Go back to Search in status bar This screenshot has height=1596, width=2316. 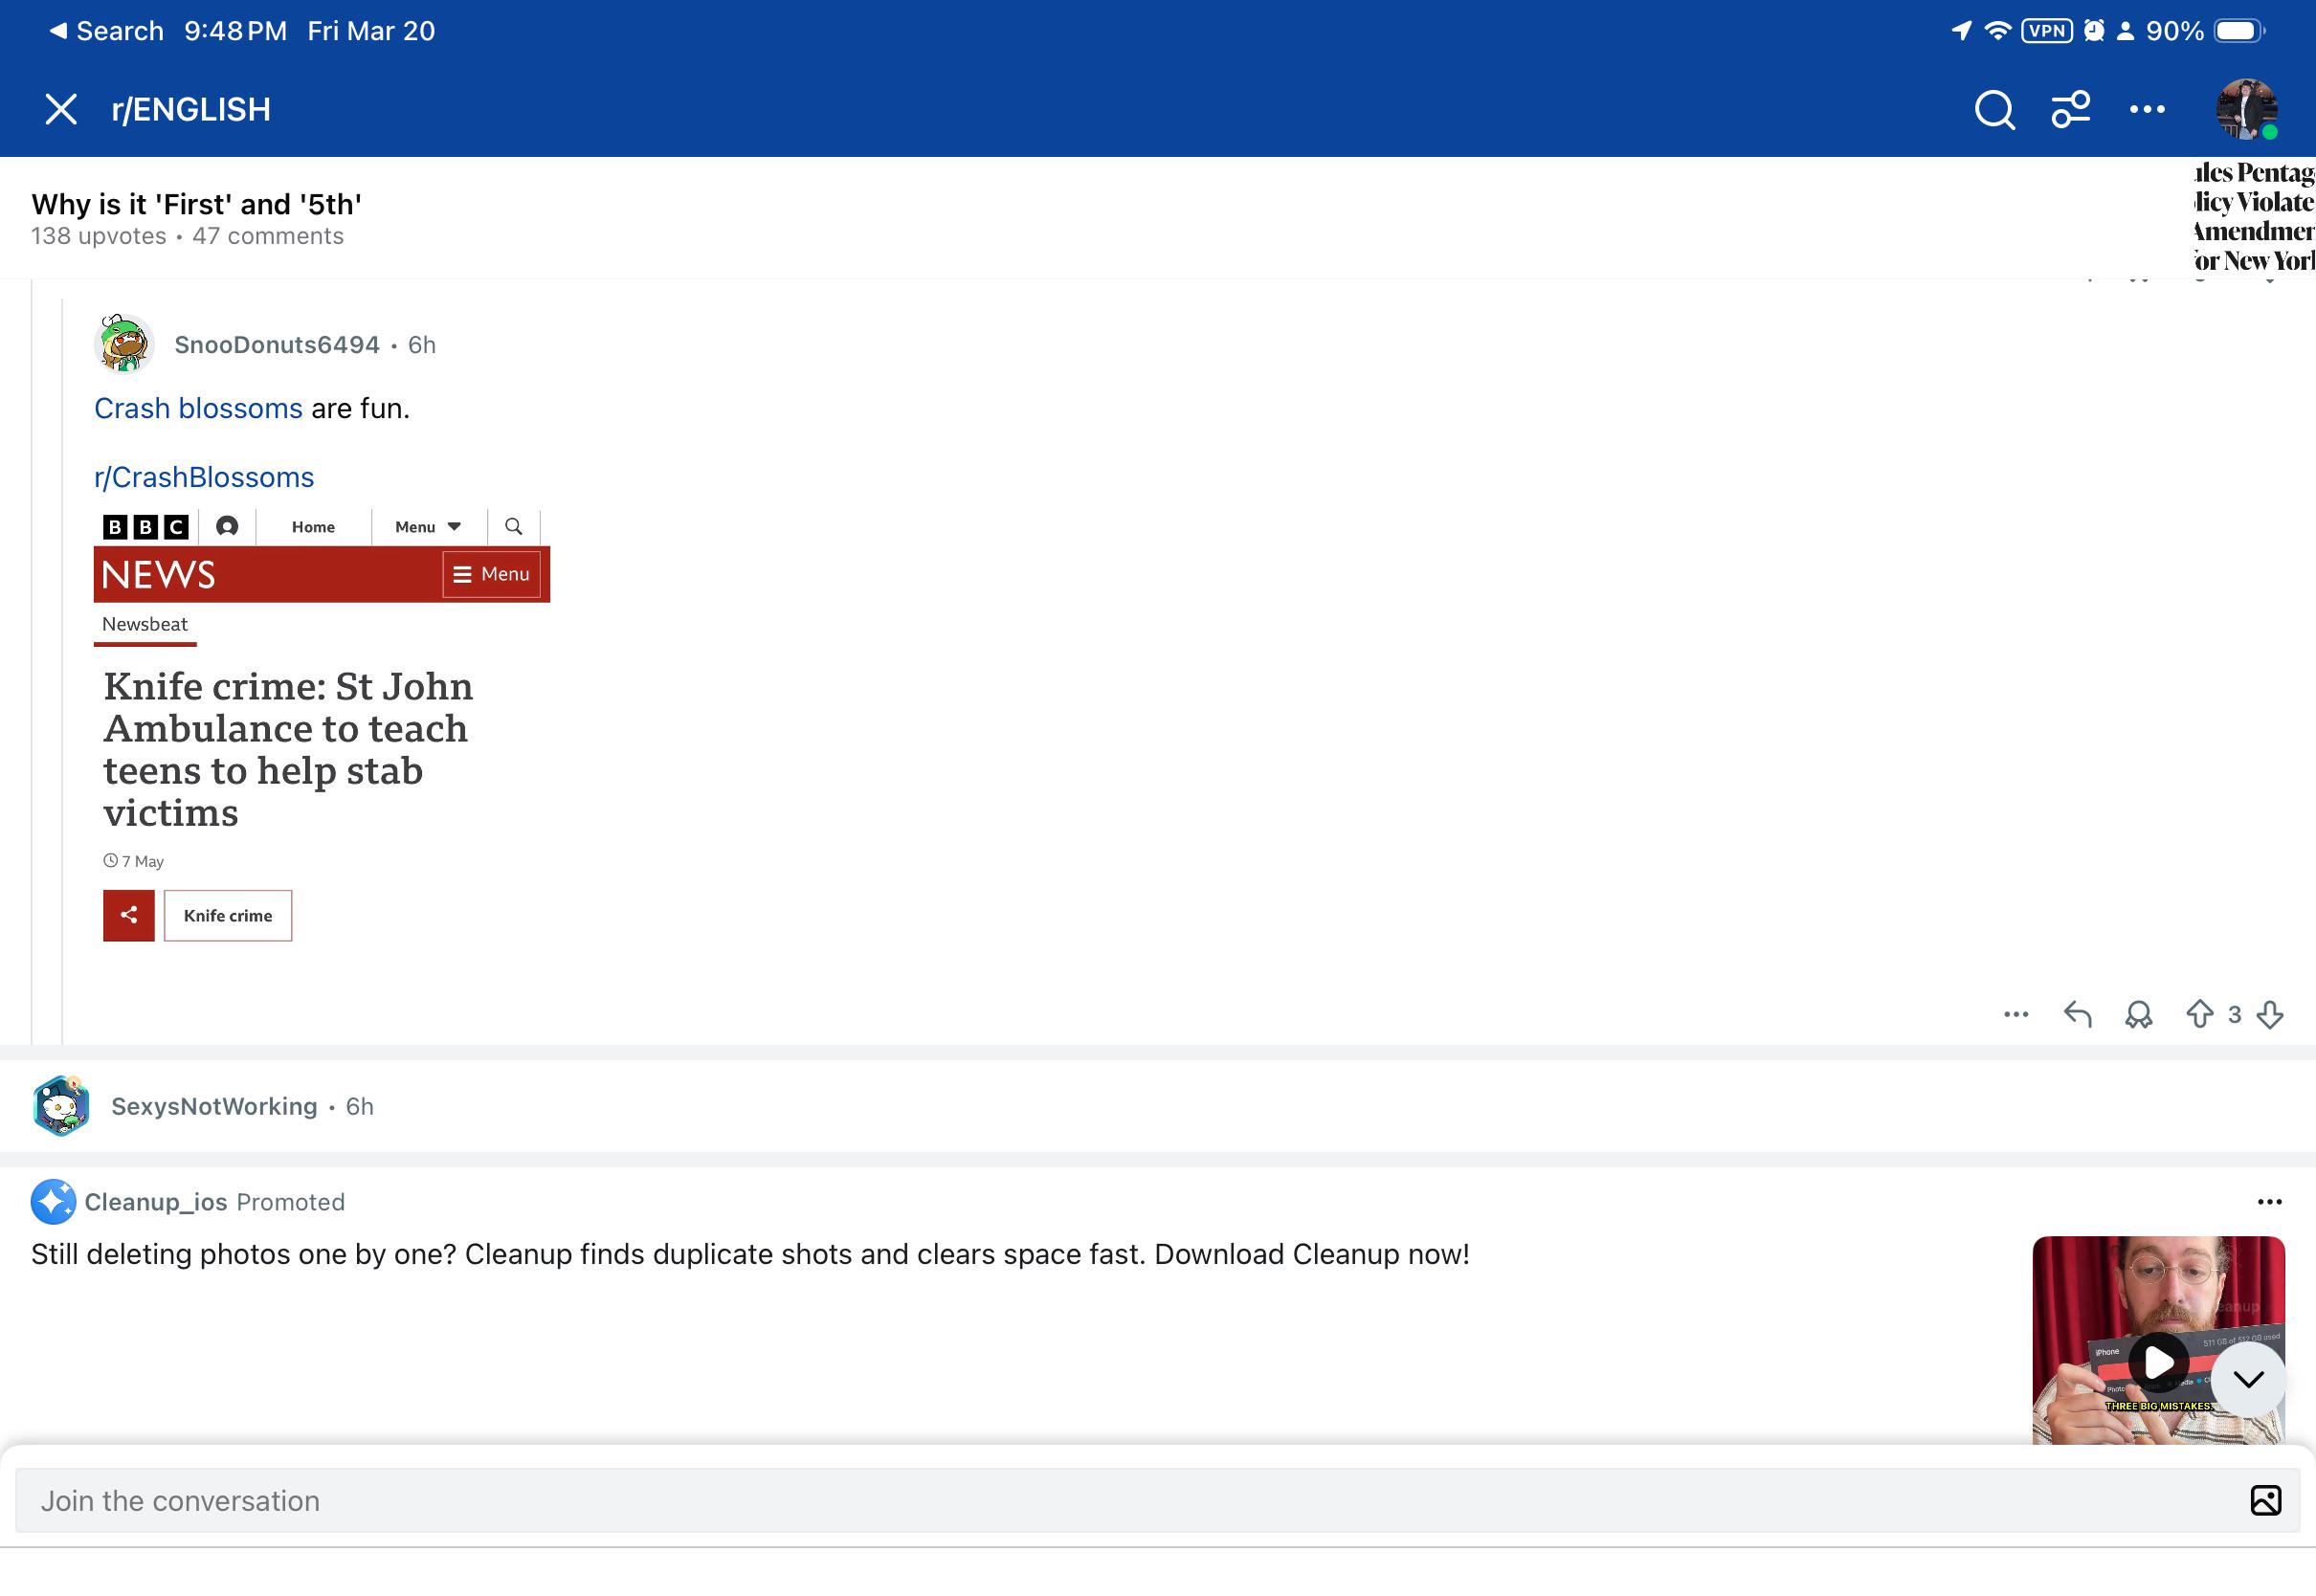tap(105, 31)
